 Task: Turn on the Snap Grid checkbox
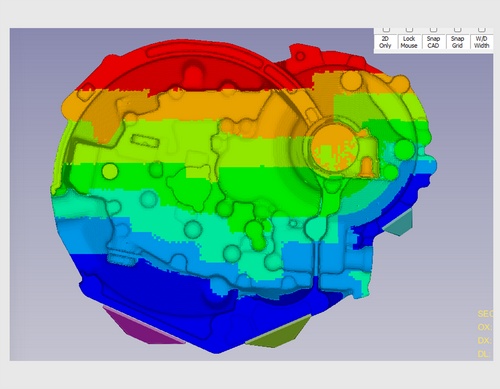(x=457, y=30)
